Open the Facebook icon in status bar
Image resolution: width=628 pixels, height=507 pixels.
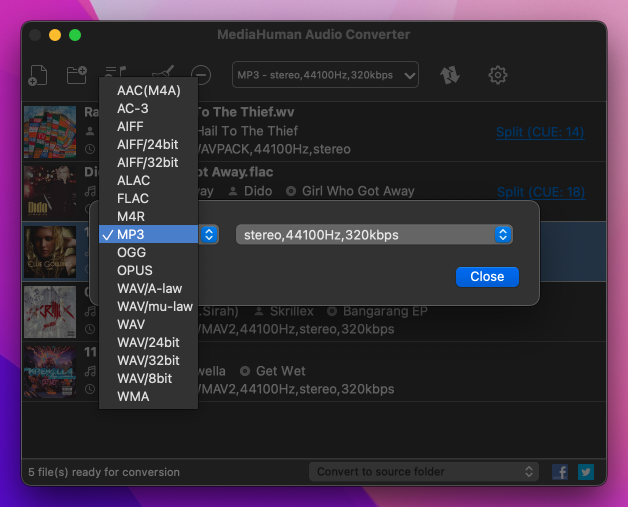tap(560, 472)
